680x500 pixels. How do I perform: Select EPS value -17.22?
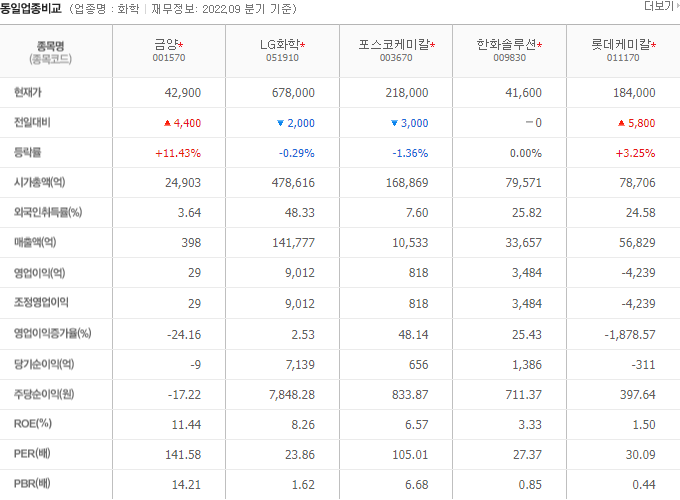(x=184, y=395)
